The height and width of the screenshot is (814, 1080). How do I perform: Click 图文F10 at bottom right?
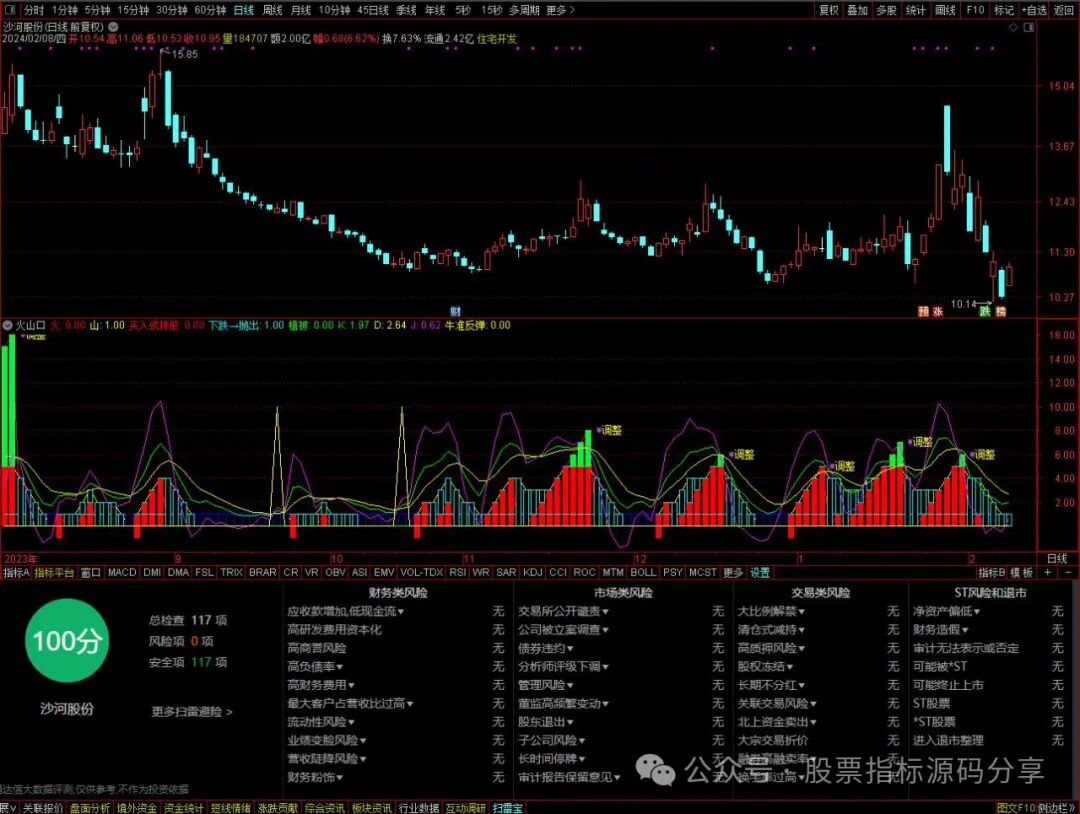(x=1016, y=808)
